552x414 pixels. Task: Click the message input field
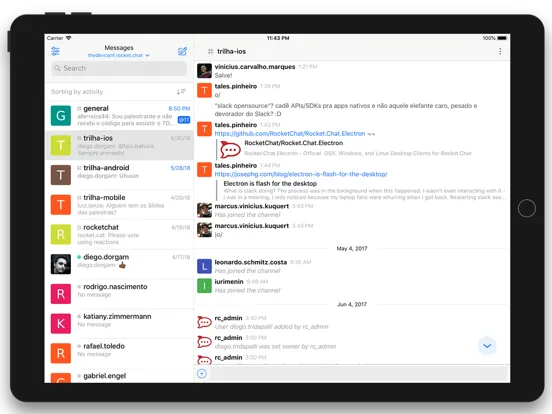pyautogui.click(x=358, y=374)
